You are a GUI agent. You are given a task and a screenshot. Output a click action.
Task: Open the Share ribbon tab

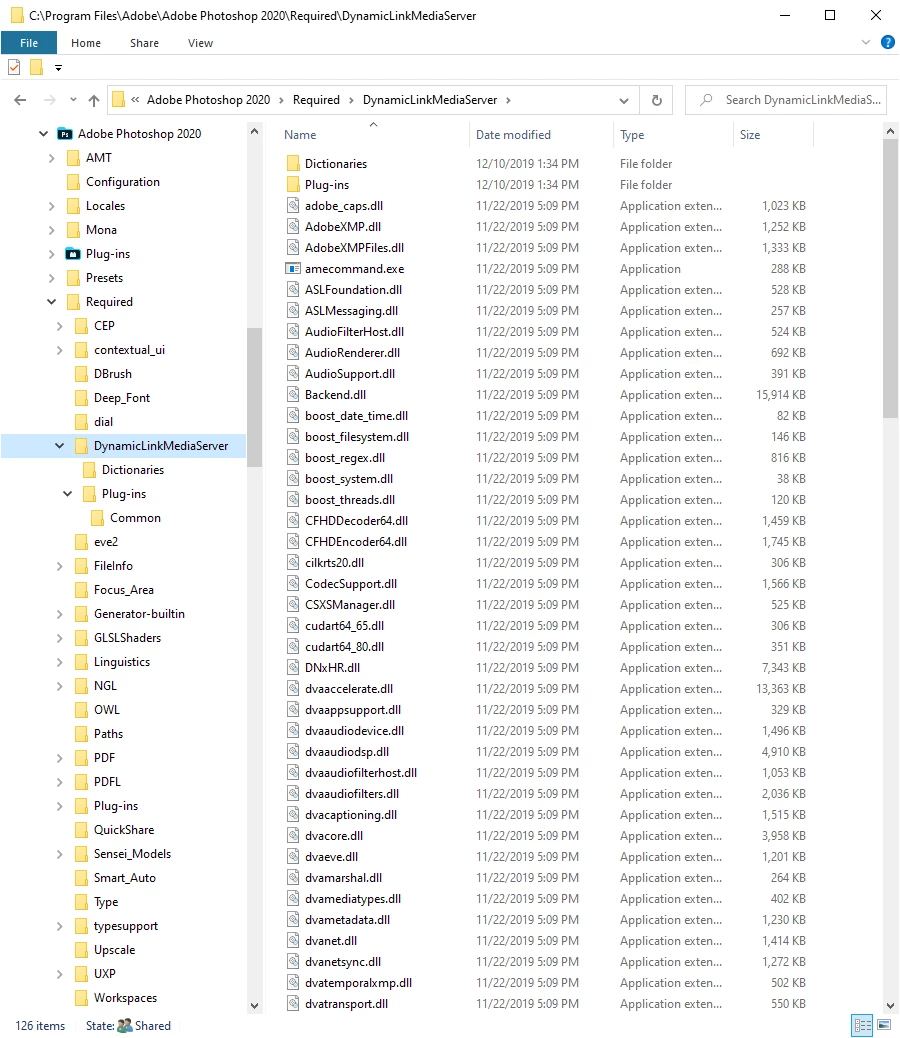(144, 43)
